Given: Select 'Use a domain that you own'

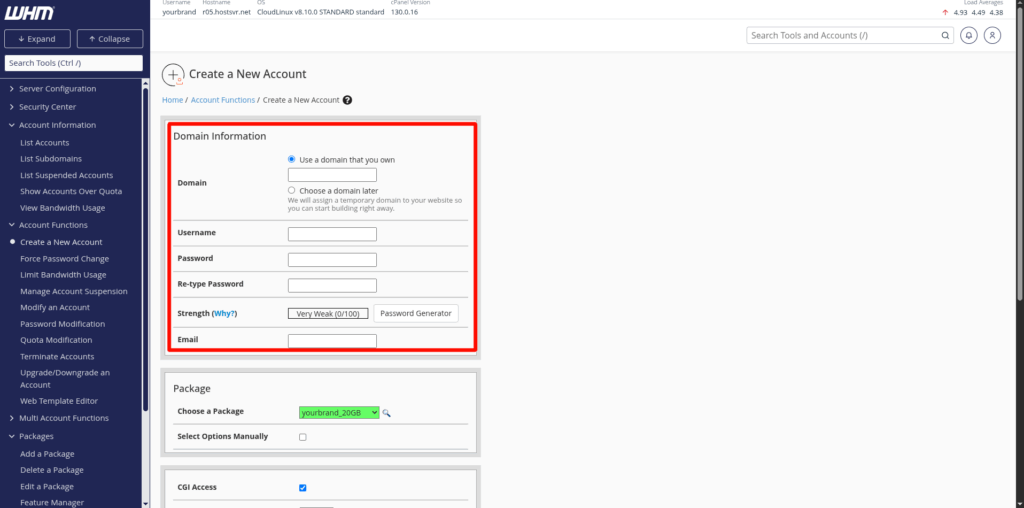Looking at the screenshot, I should [x=292, y=159].
